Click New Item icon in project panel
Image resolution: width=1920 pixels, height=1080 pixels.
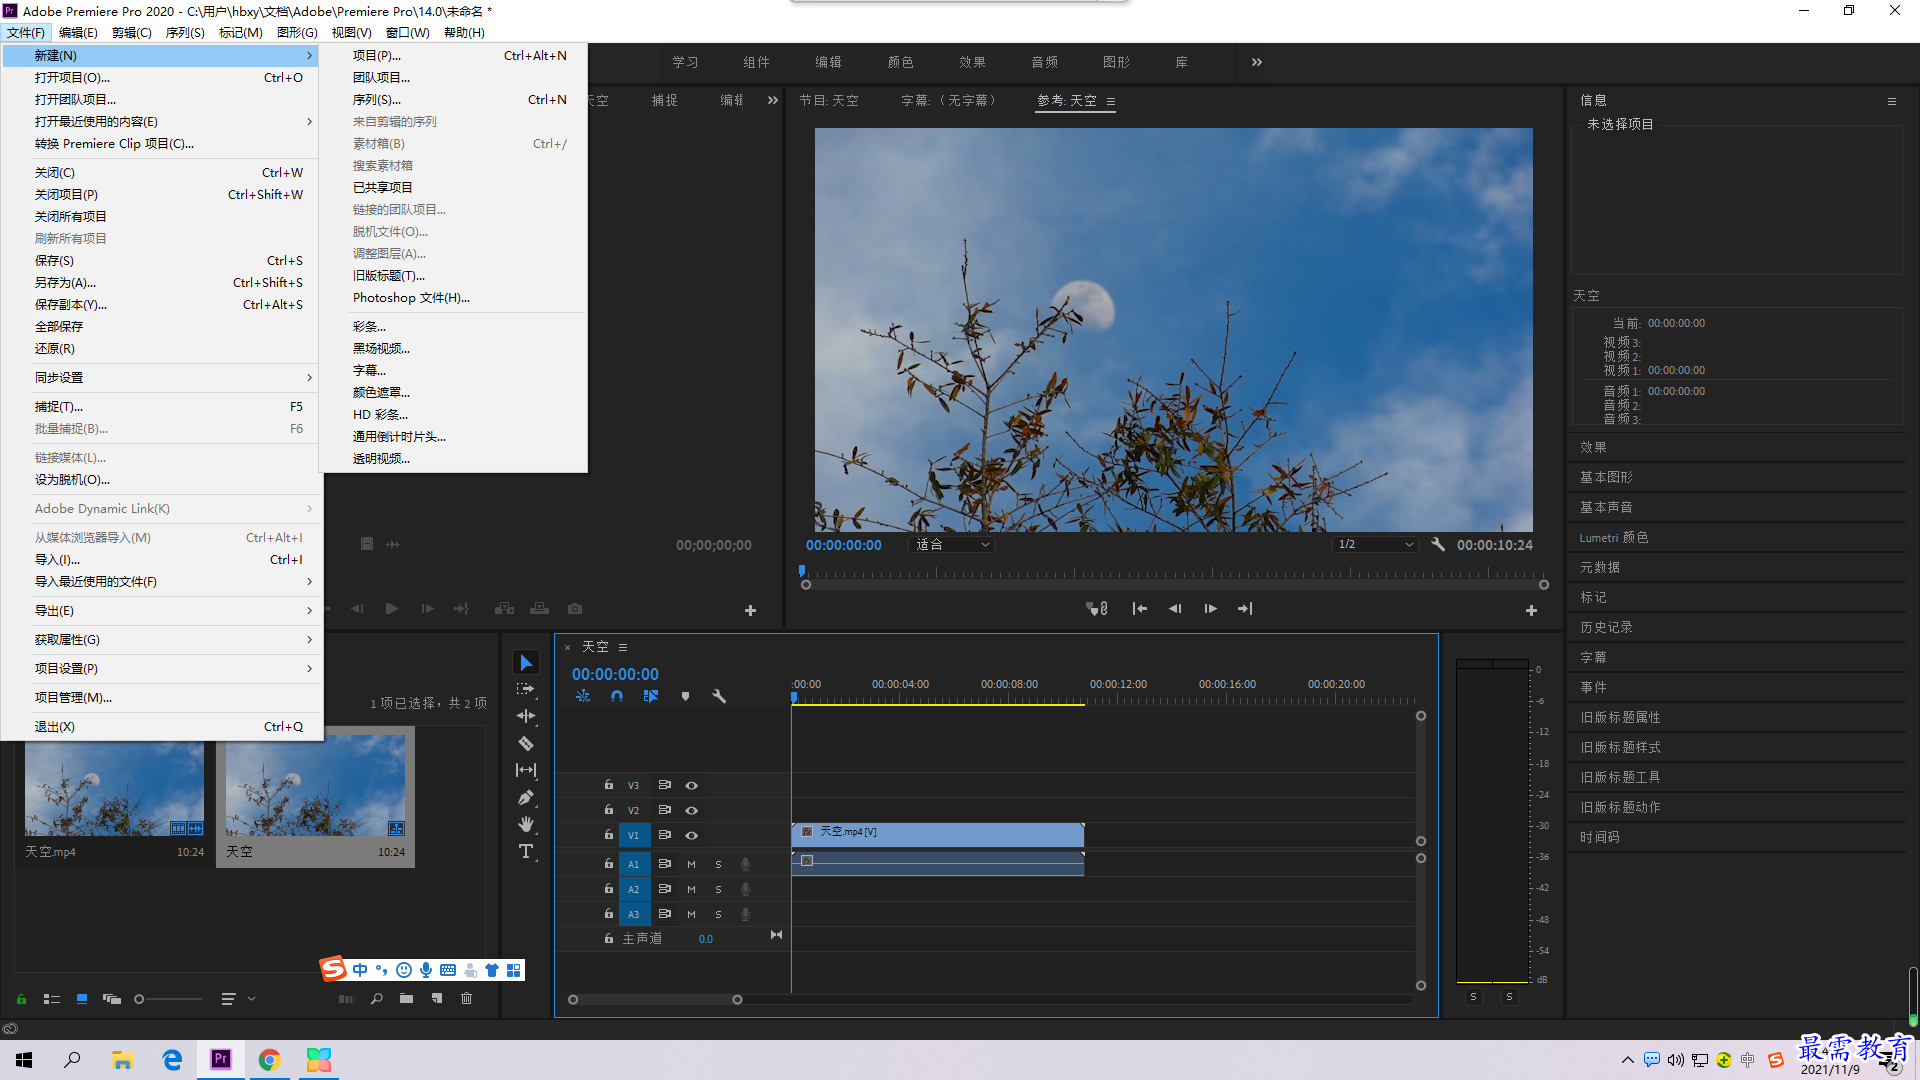437,998
